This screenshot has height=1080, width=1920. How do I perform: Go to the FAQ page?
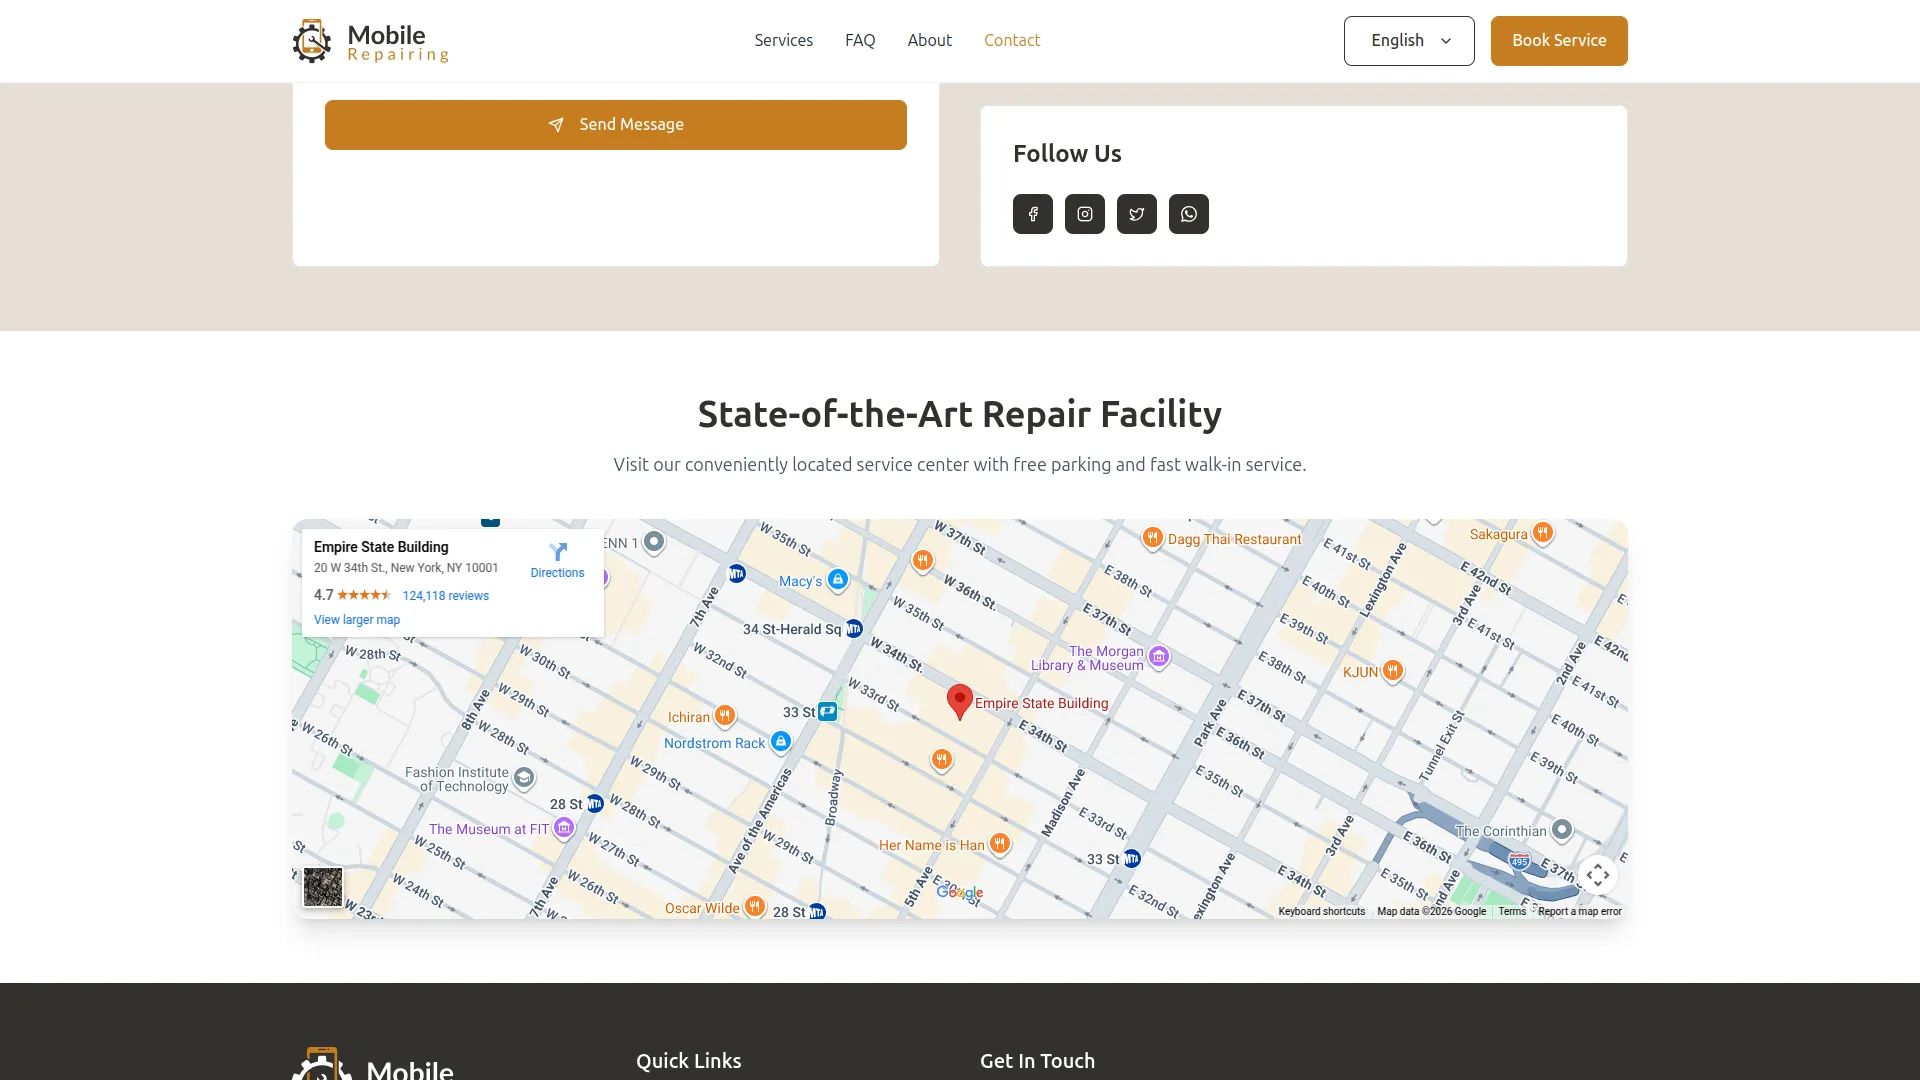point(859,40)
